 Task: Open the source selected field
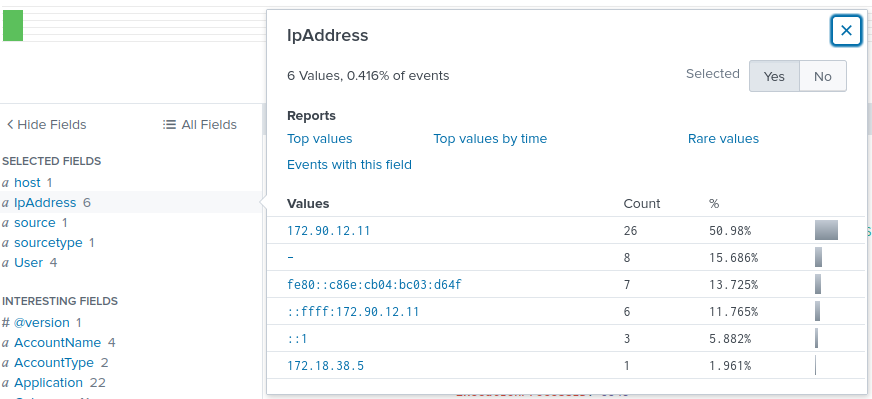34,223
